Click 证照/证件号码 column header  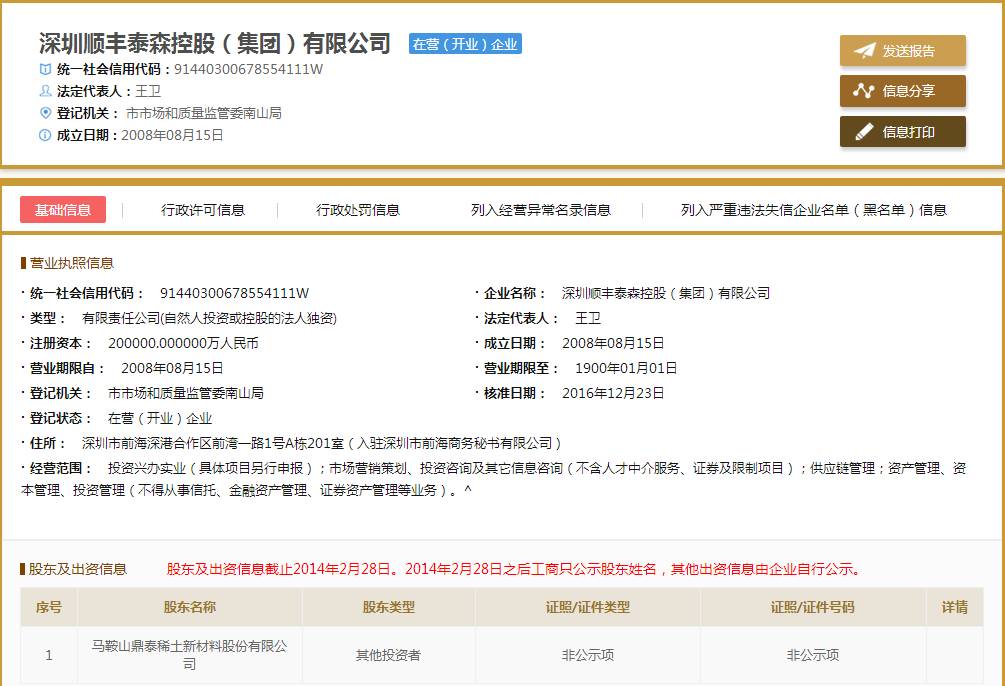click(813, 607)
